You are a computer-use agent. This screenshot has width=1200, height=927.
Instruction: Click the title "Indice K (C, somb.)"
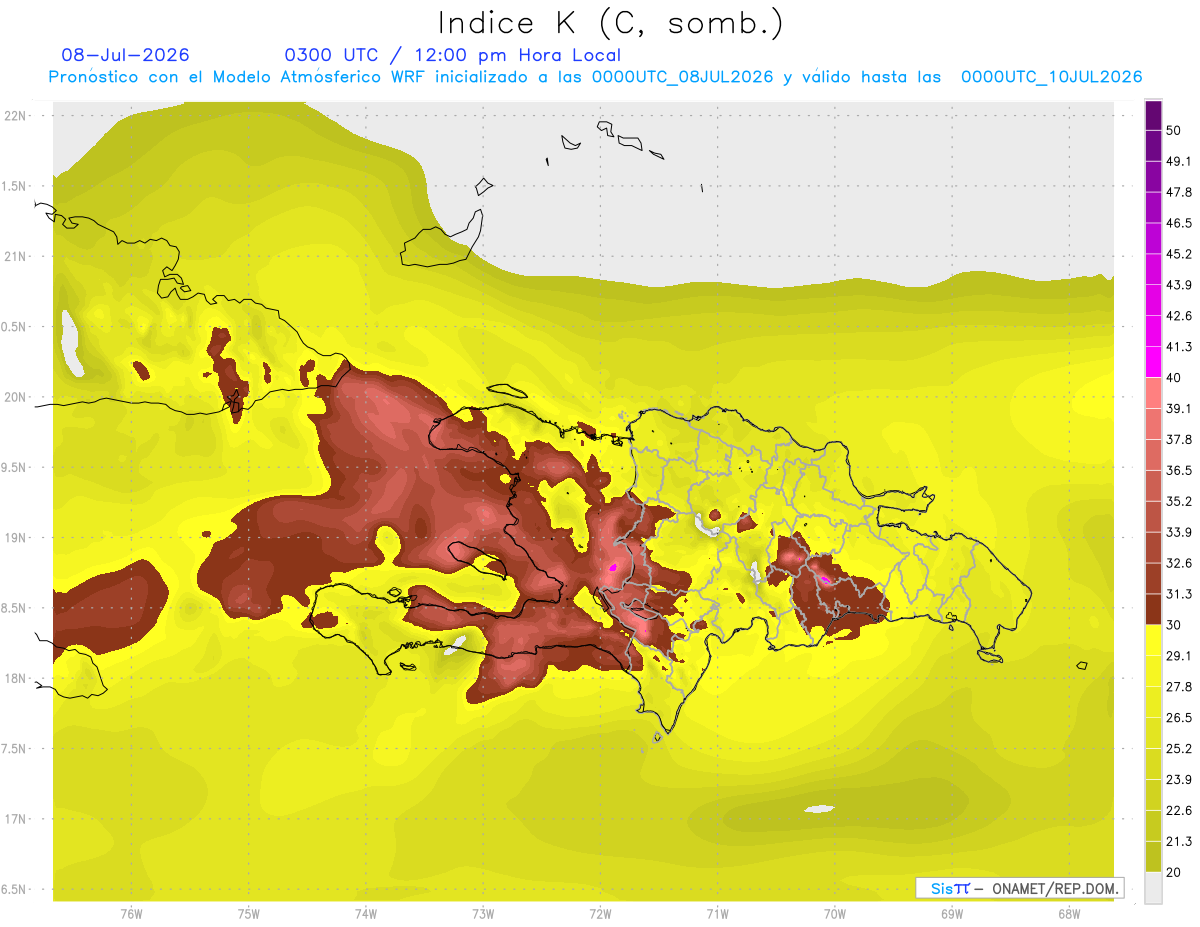point(611,23)
